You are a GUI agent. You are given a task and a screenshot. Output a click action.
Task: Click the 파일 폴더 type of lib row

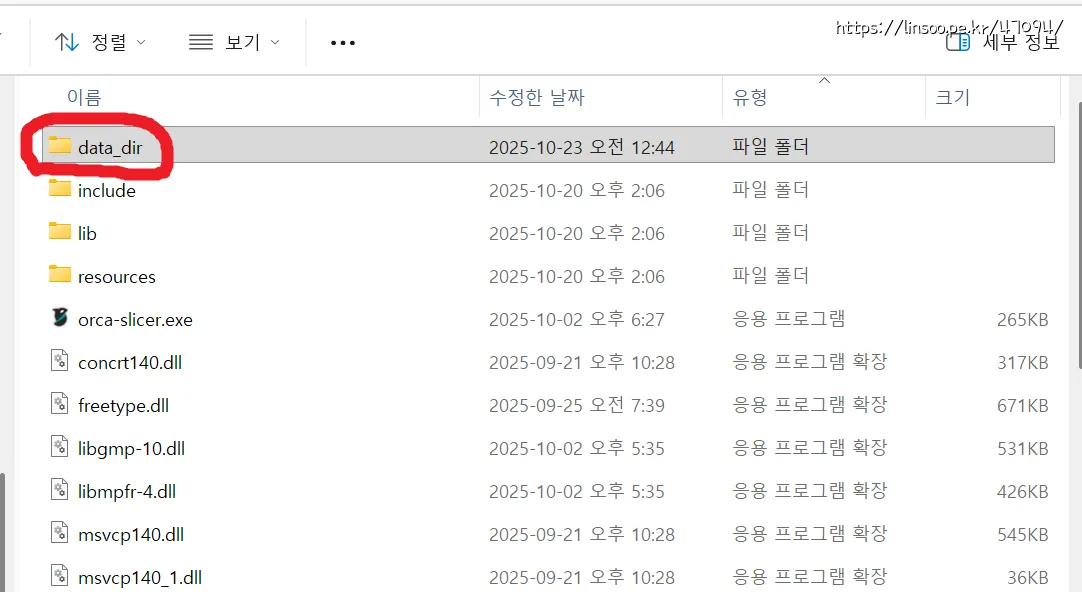coord(770,233)
